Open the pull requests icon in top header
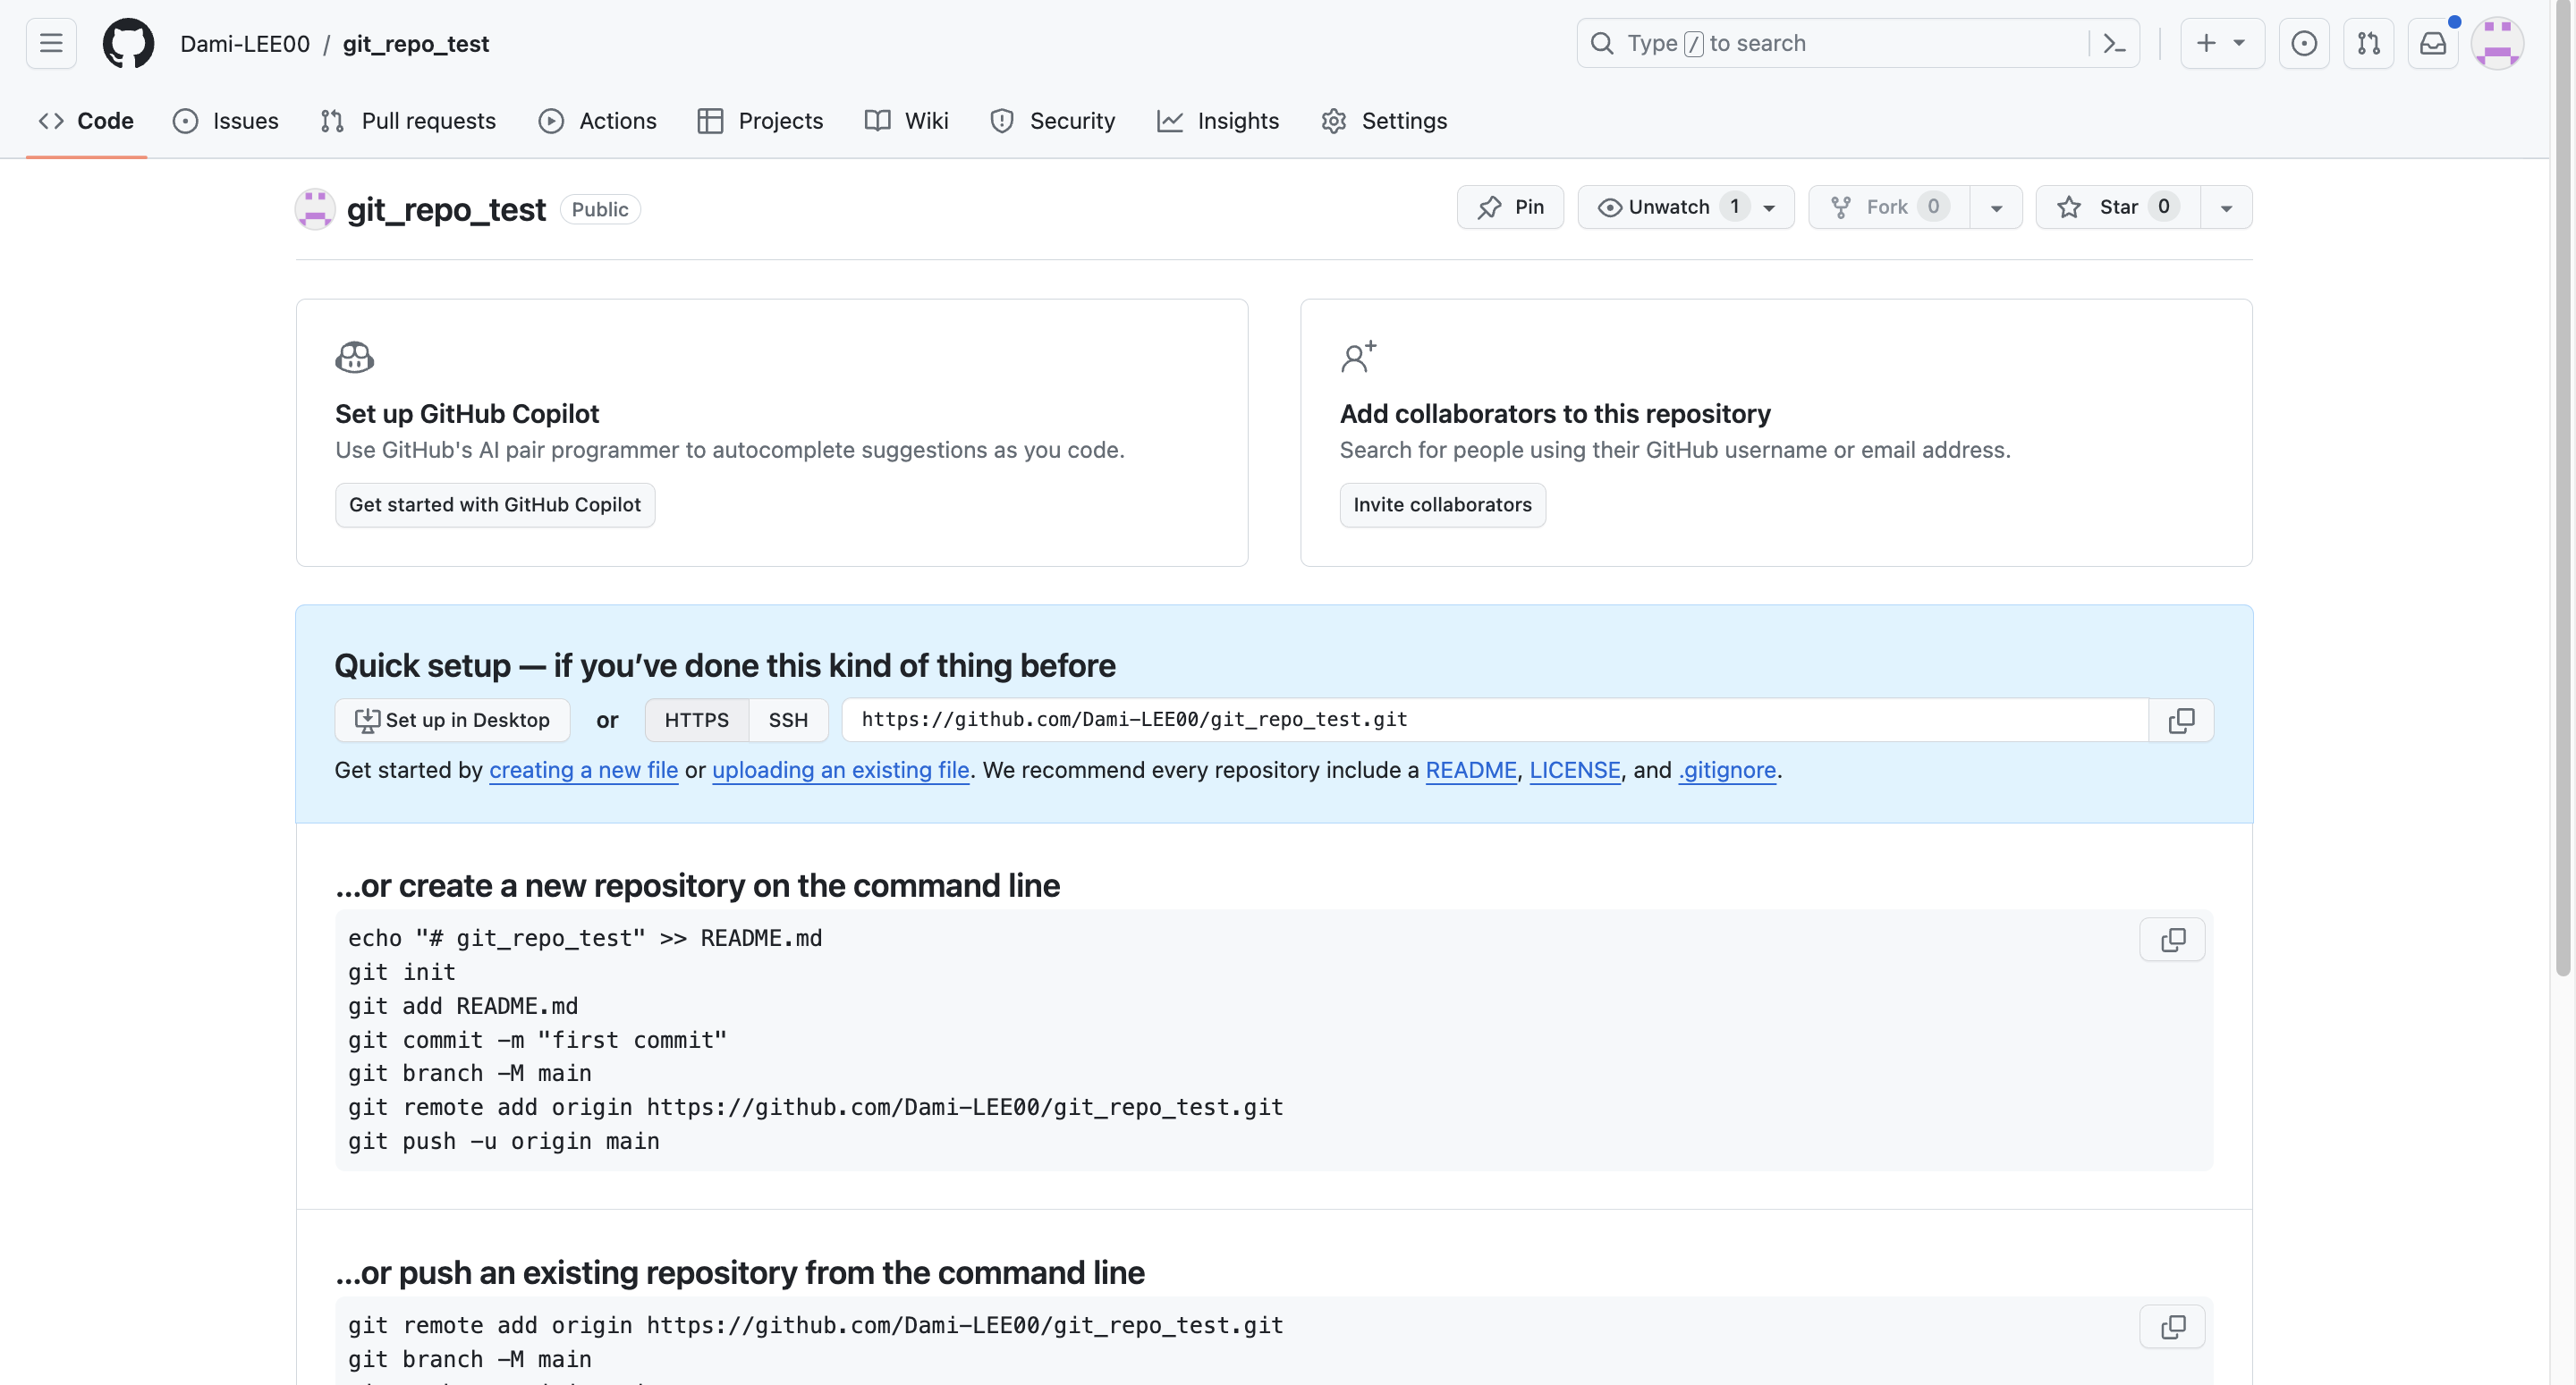This screenshot has width=2576, height=1385. pos(2368,43)
